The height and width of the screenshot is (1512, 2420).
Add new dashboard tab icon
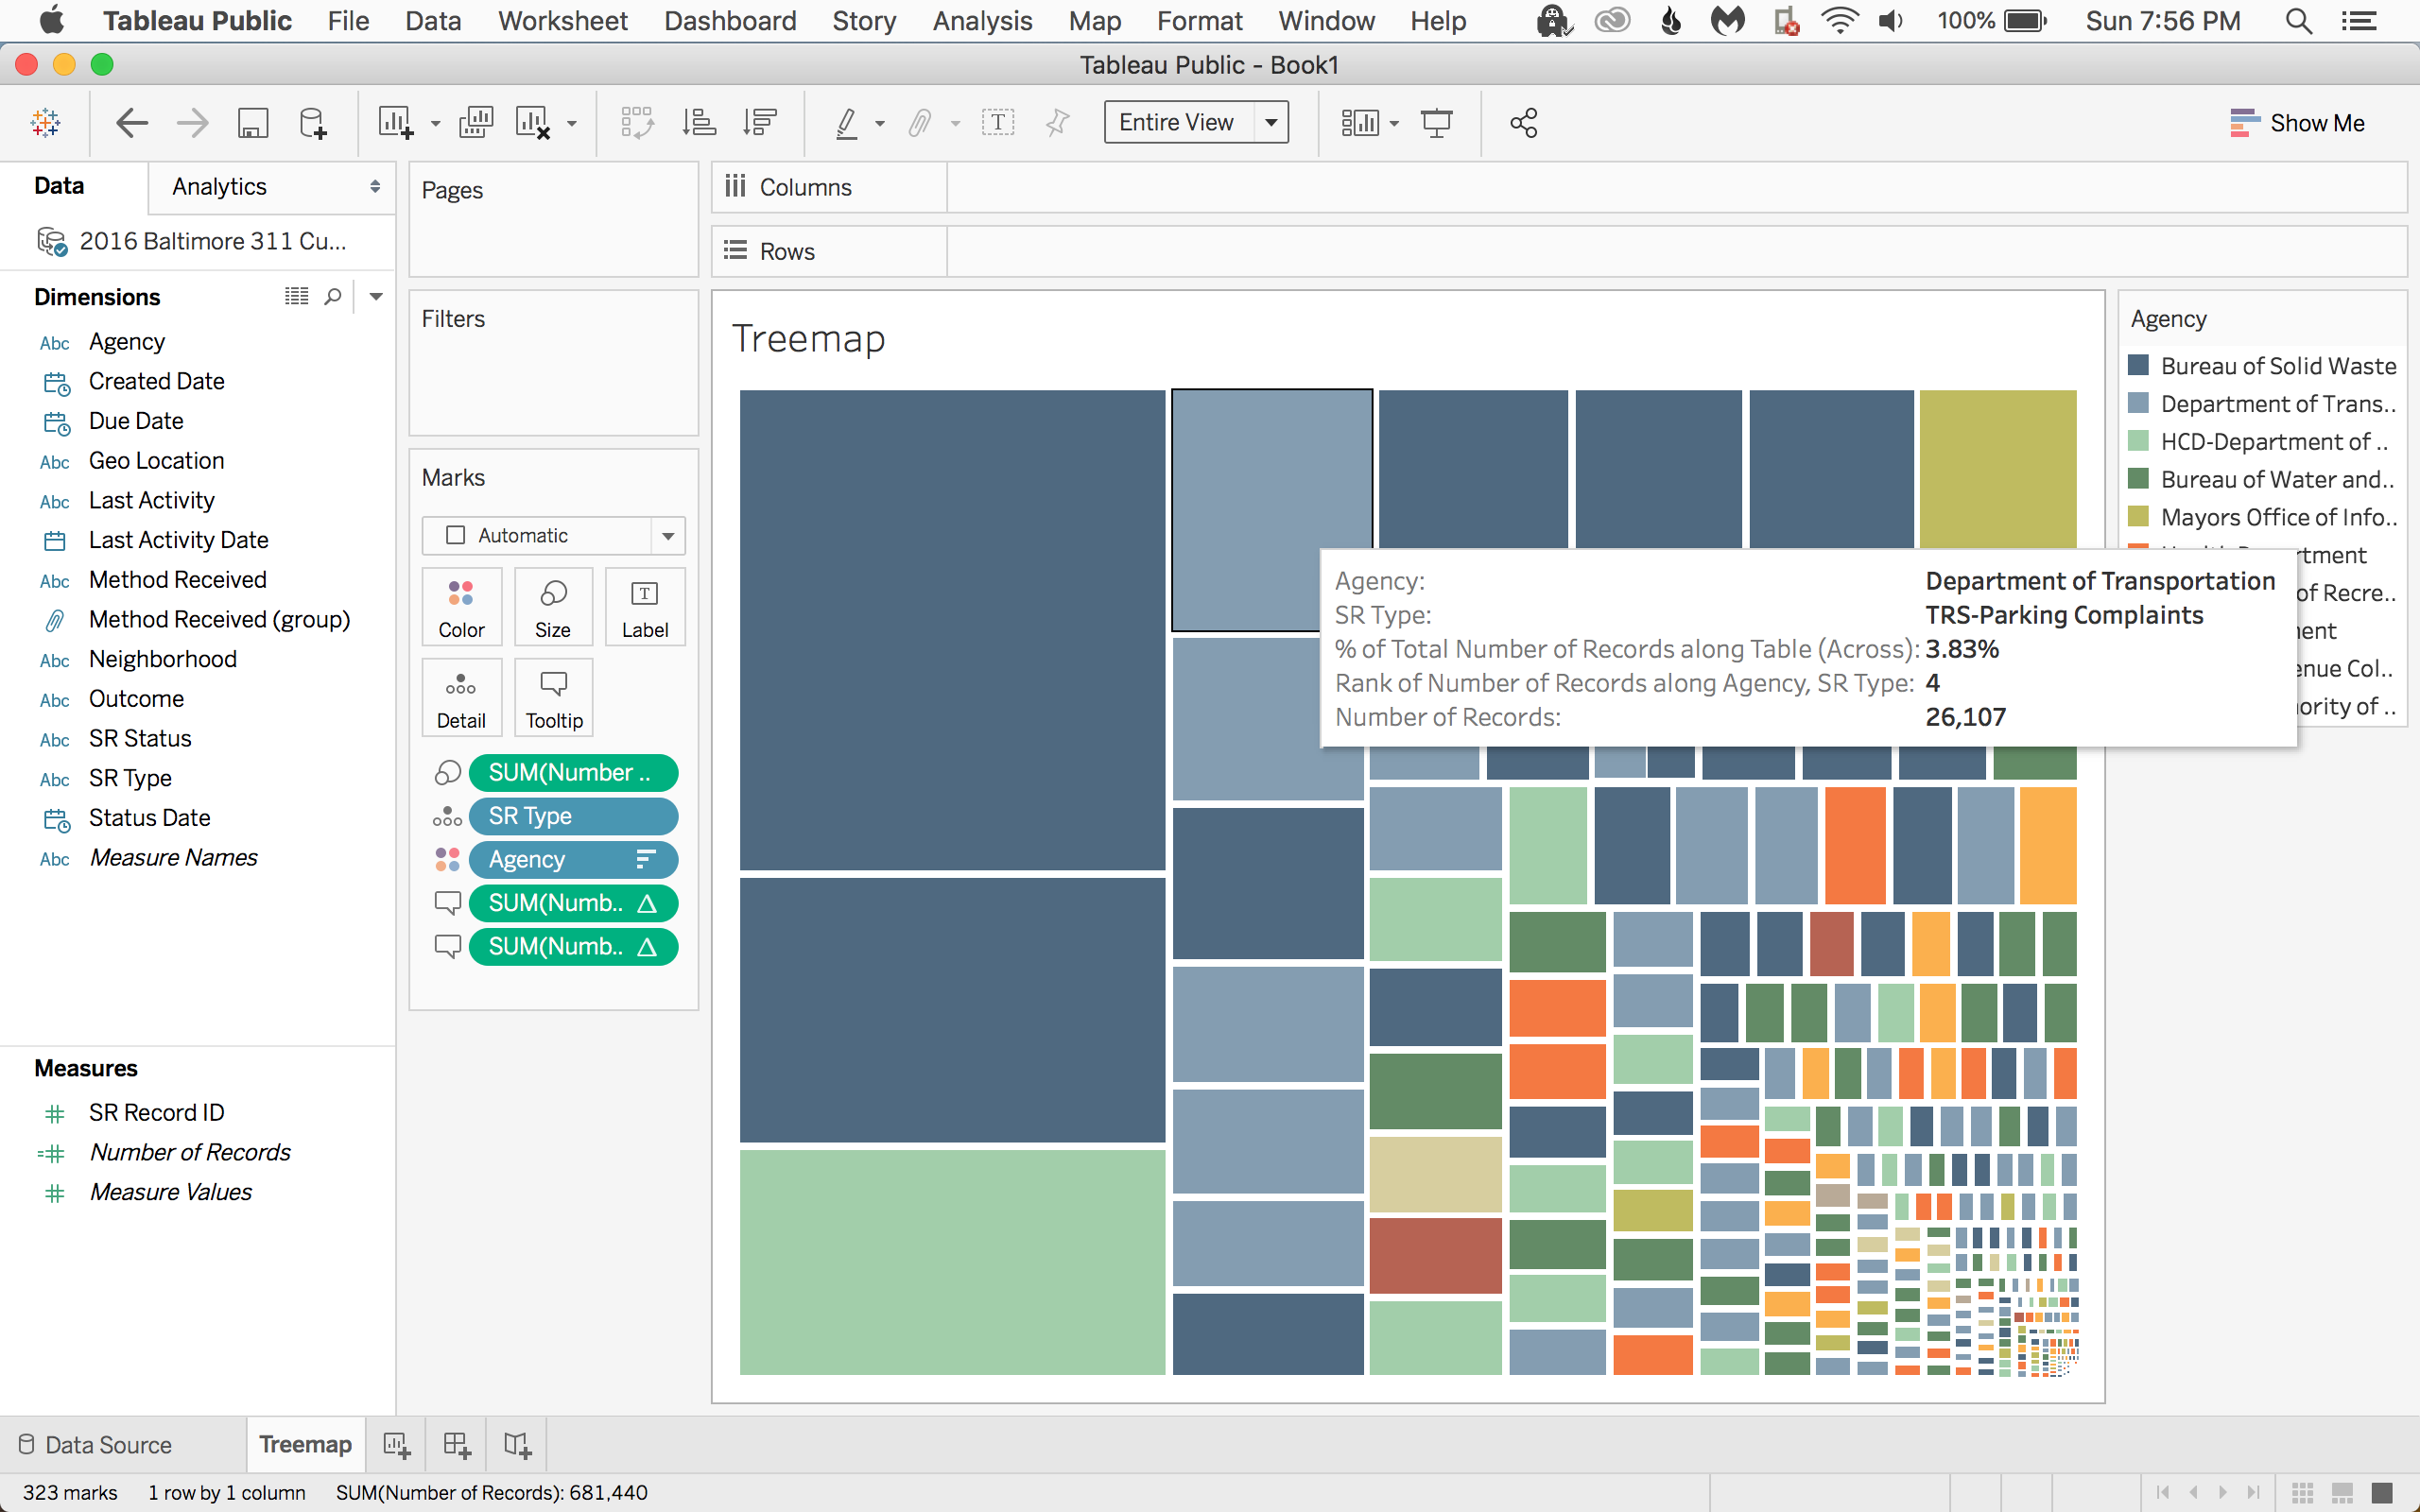[x=457, y=1445]
